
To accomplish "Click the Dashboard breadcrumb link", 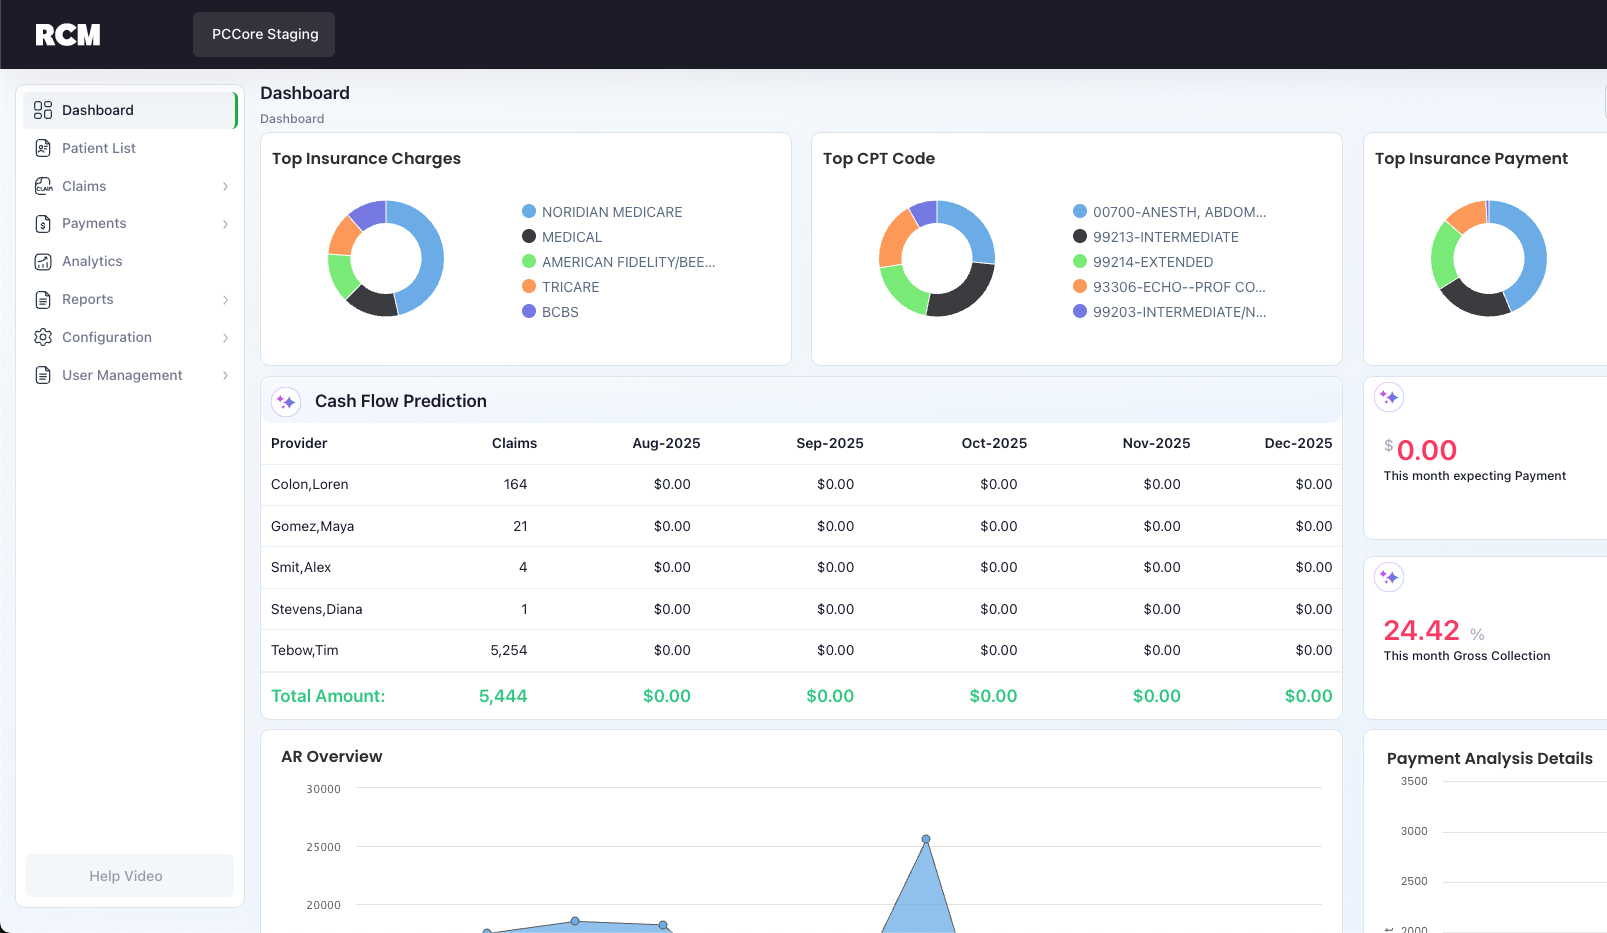I will click(x=292, y=119).
